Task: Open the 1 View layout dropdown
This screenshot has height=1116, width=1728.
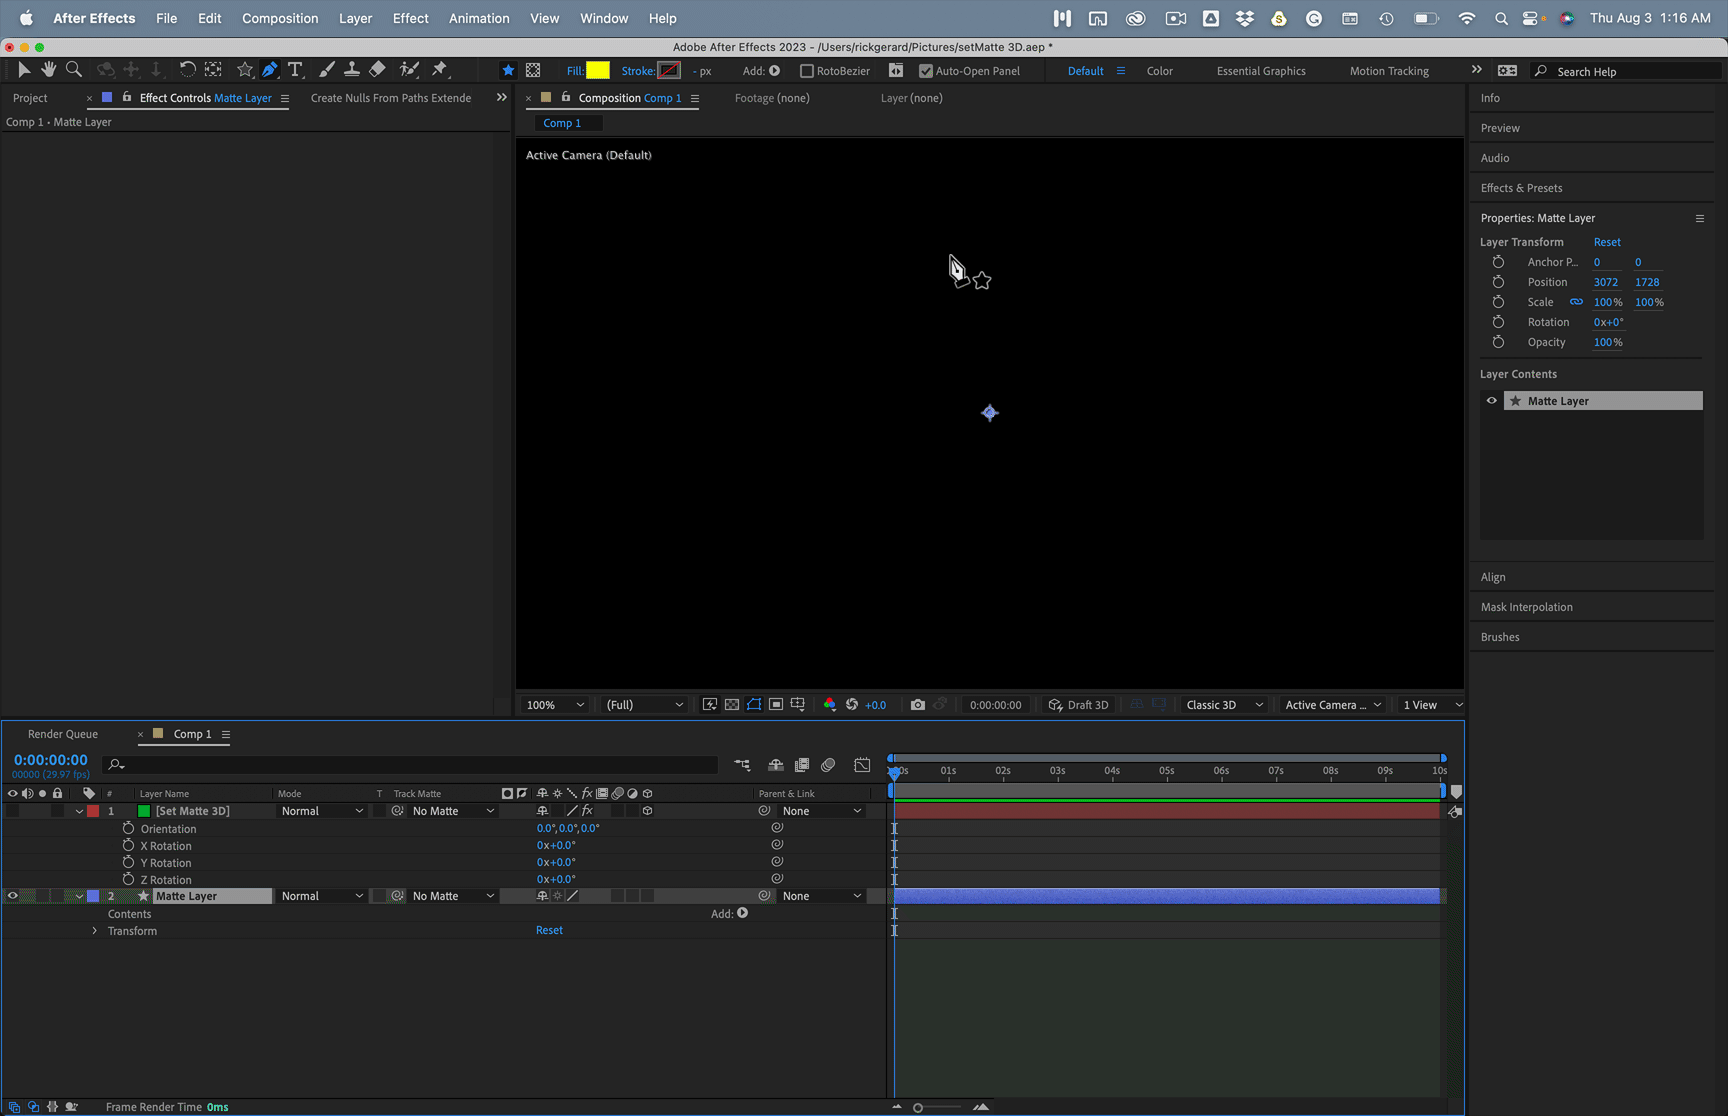Action: tap(1432, 705)
